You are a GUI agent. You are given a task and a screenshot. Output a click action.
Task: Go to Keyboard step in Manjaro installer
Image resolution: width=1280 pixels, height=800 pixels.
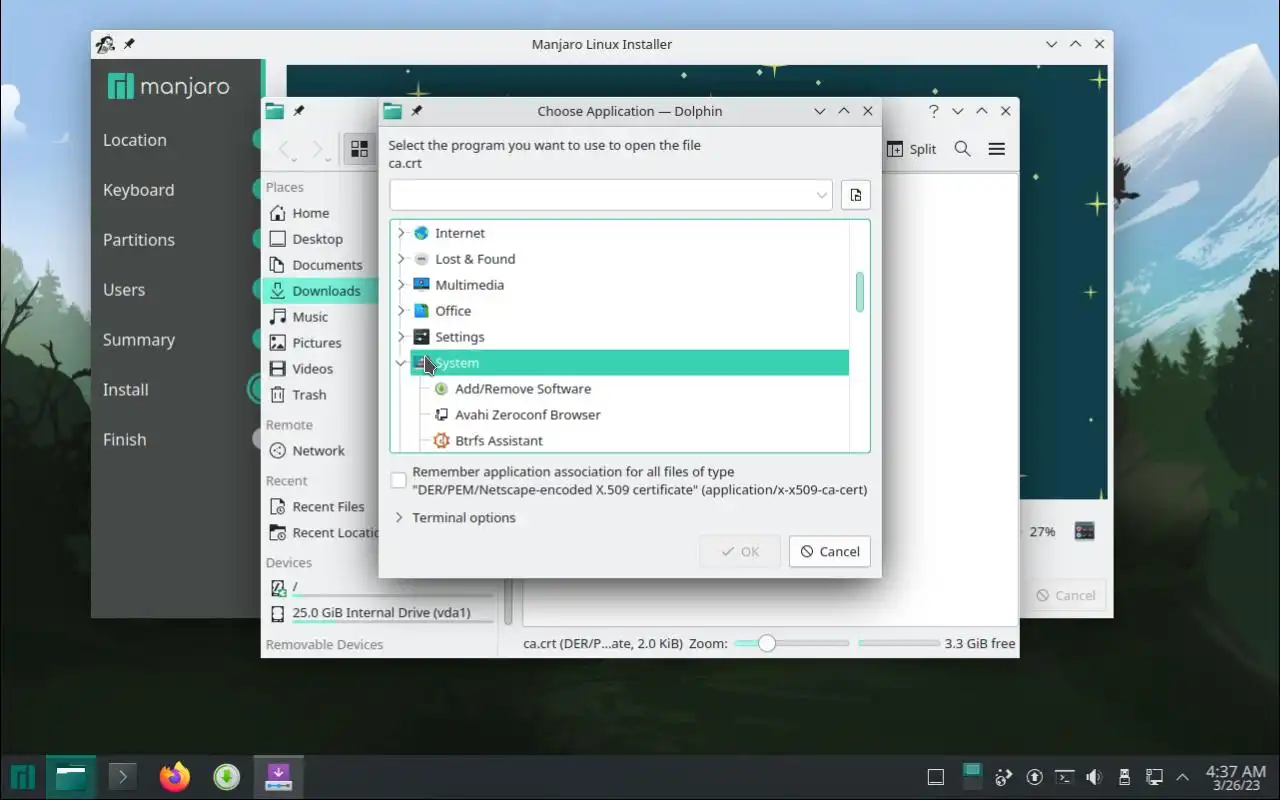[138, 190]
